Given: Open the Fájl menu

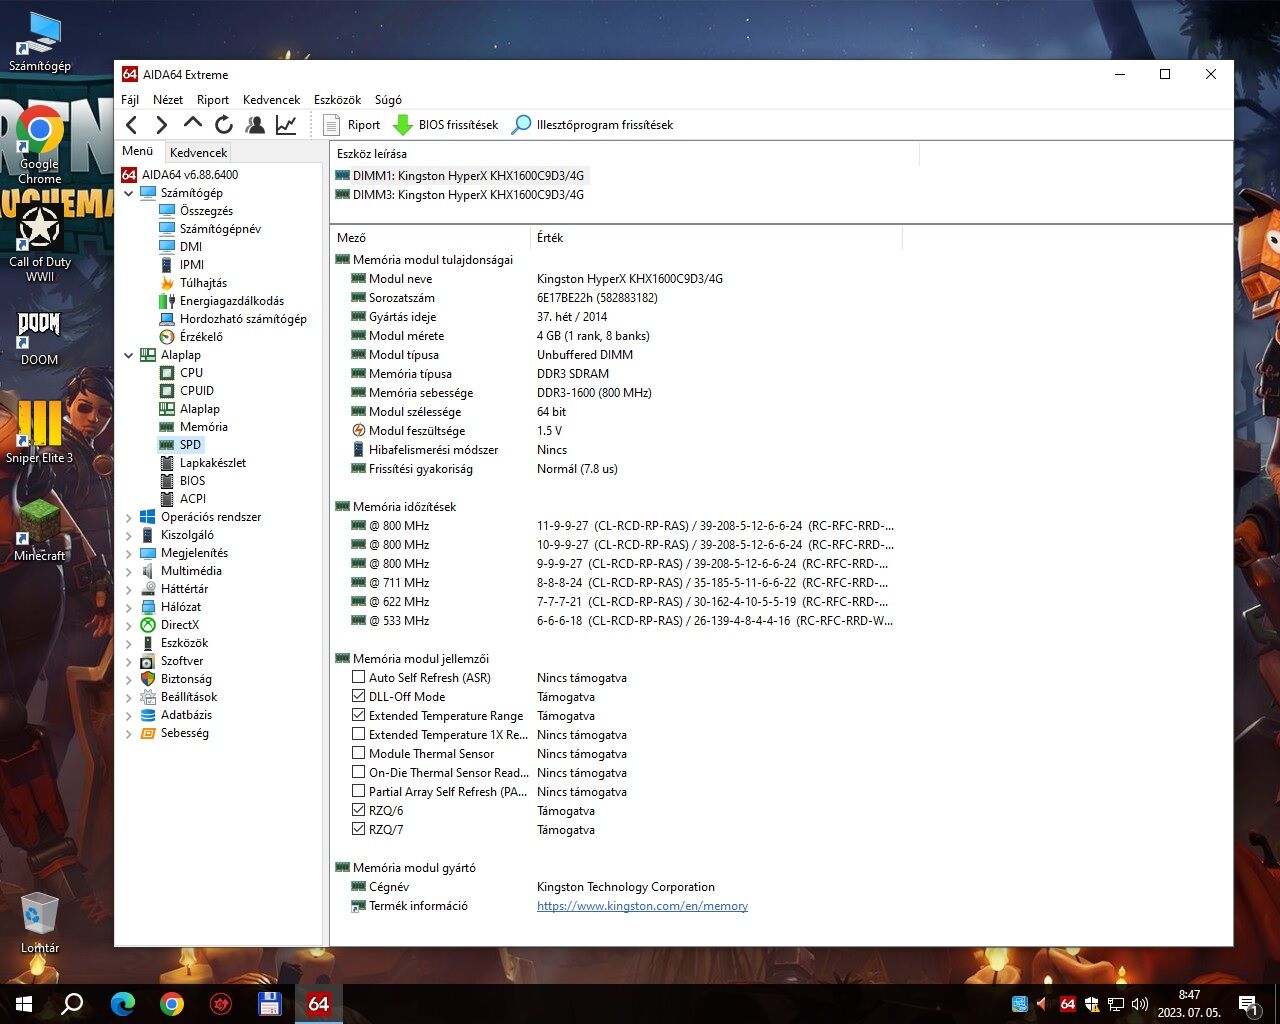Looking at the screenshot, I should (130, 100).
